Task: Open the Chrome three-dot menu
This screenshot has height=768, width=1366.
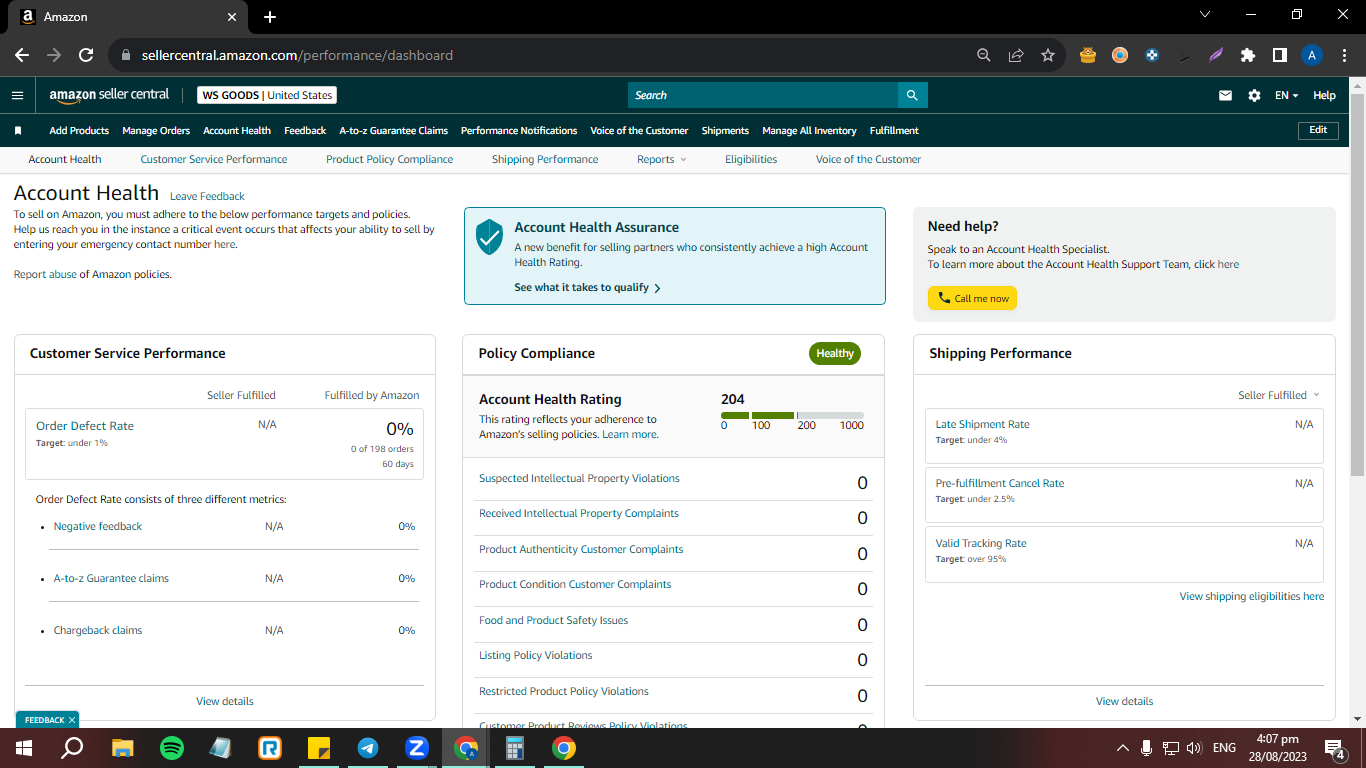Action: (x=1342, y=56)
